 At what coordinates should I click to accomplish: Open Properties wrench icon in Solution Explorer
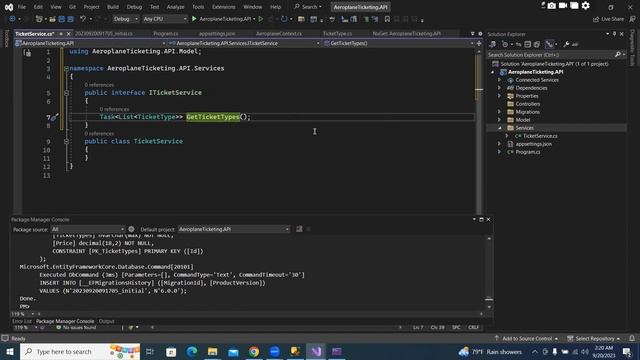click(566, 44)
